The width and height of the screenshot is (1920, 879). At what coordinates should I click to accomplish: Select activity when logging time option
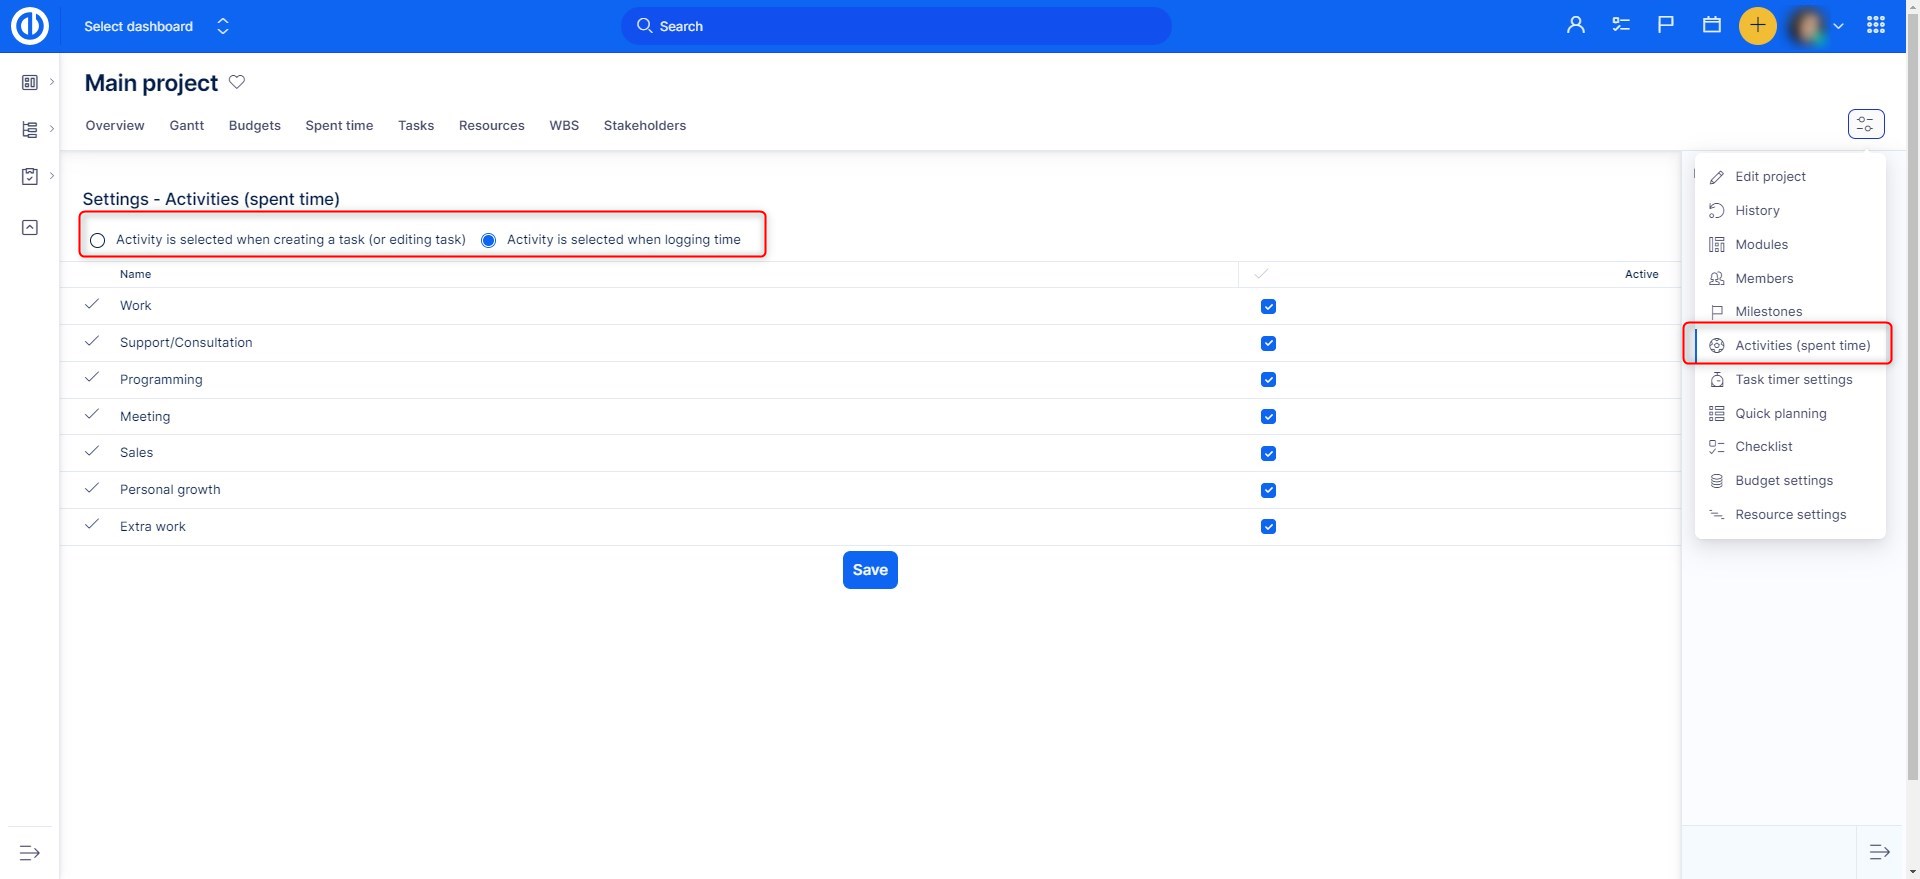click(x=489, y=240)
